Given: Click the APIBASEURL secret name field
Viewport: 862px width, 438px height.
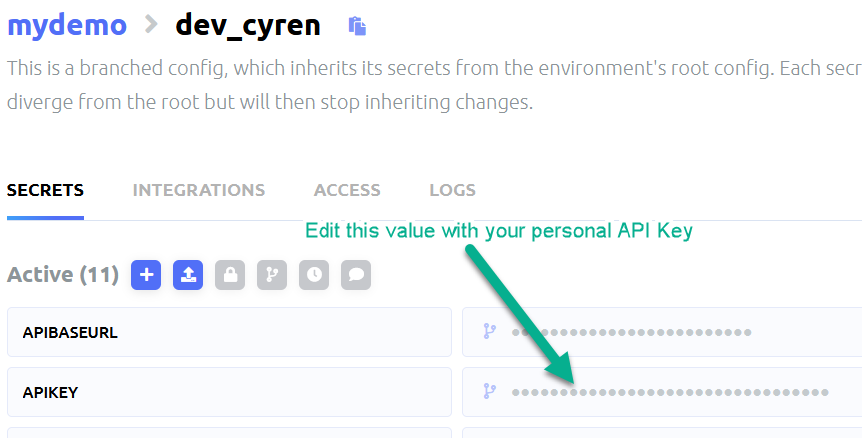Looking at the screenshot, I should tap(229, 332).
